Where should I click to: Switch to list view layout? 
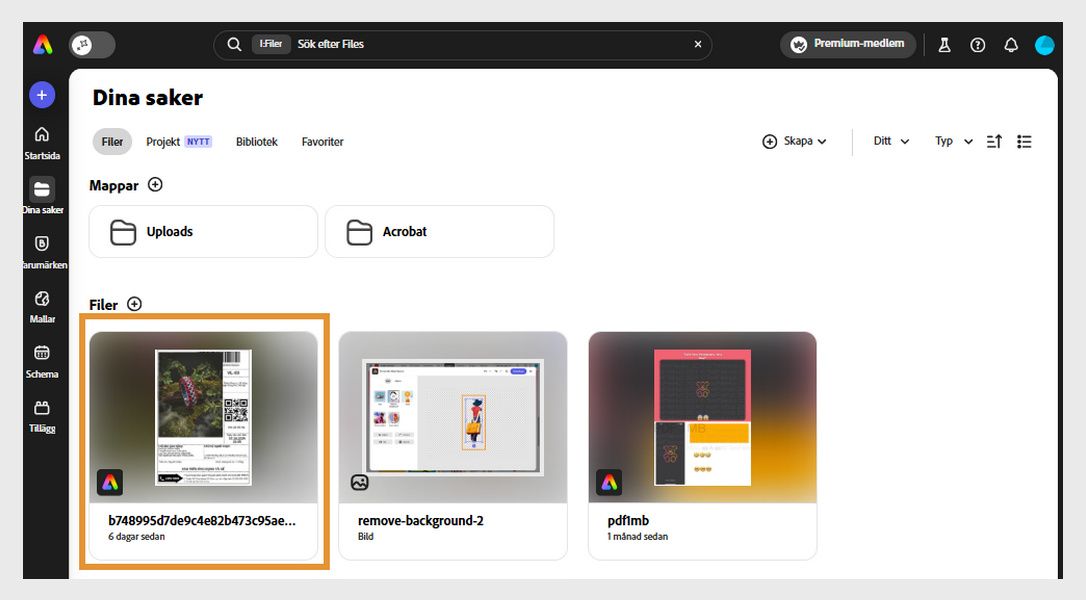click(x=1024, y=141)
